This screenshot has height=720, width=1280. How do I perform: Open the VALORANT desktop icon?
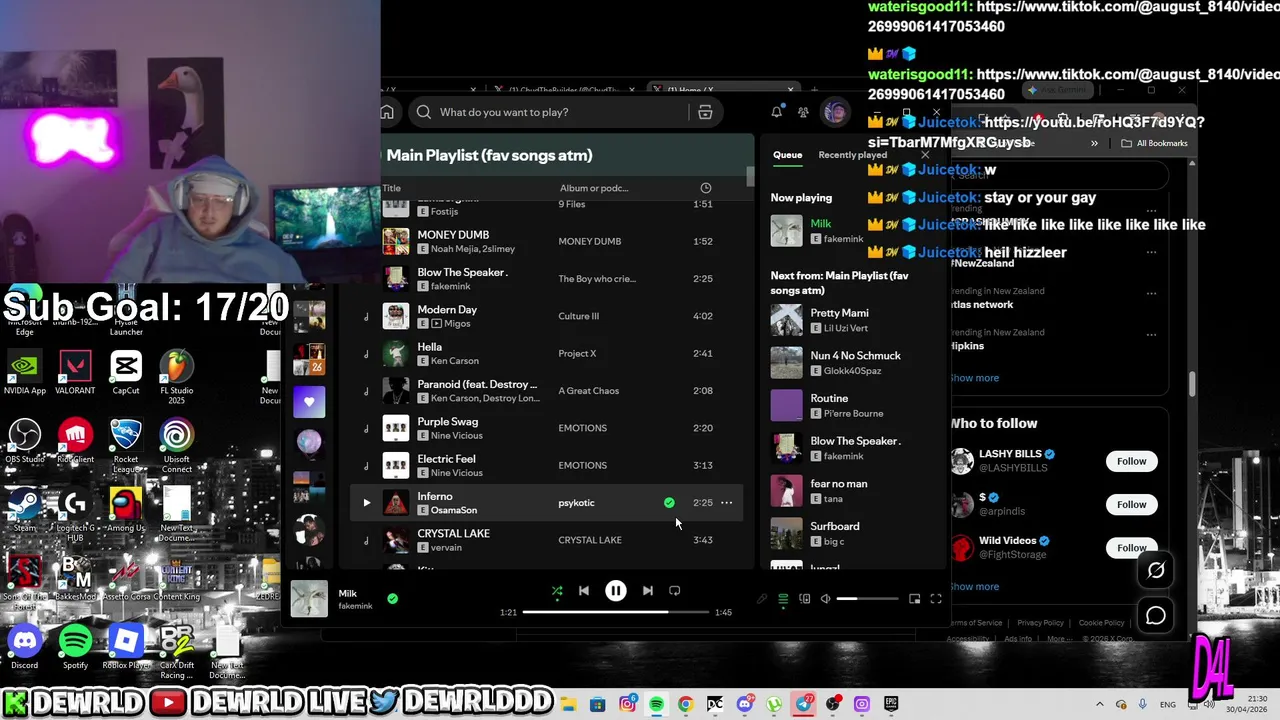(x=75, y=373)
